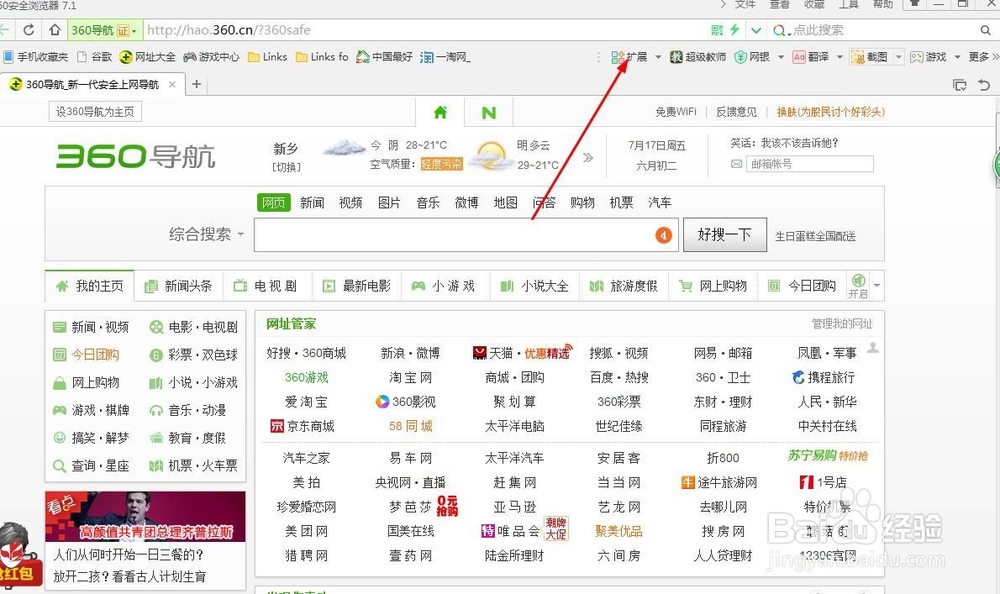Click the 360导航 logo
The image size is (1000, 594).
point(136,156)
